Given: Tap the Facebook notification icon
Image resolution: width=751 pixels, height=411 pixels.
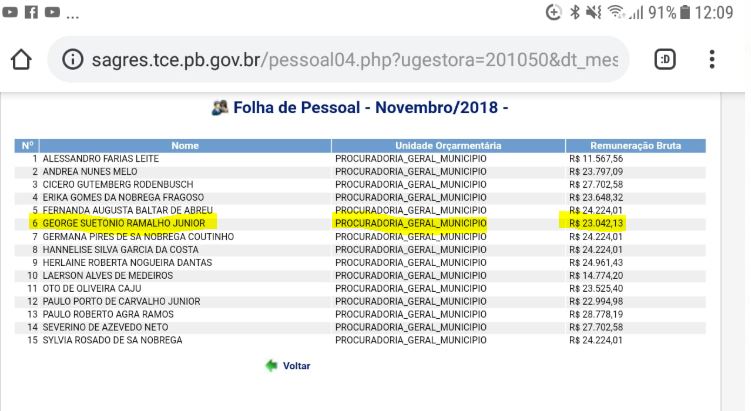Looking at the screenshot, I should click(31, 12).
